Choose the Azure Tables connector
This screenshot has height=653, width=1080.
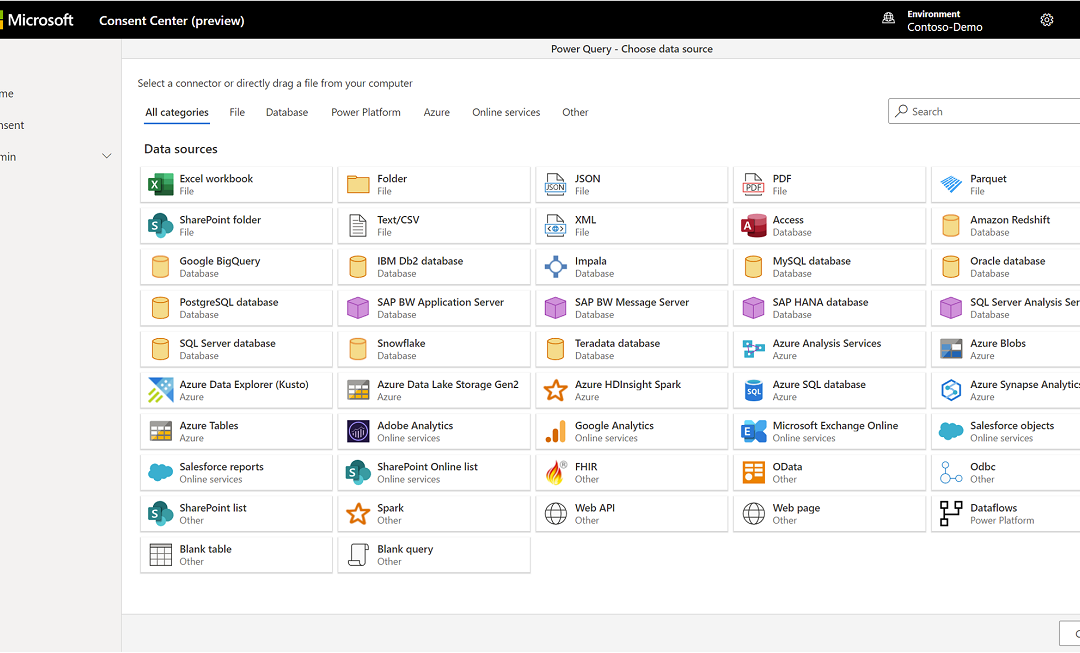[x=236, y=431]
